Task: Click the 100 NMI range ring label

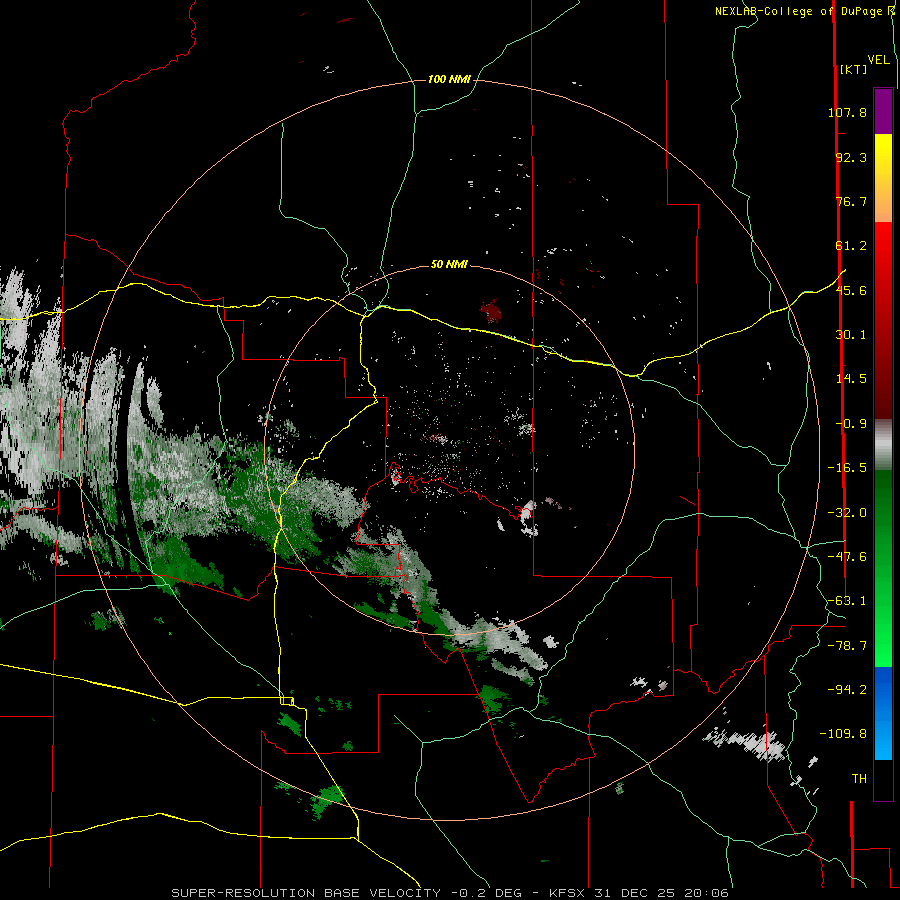Action: coord(449,79)
